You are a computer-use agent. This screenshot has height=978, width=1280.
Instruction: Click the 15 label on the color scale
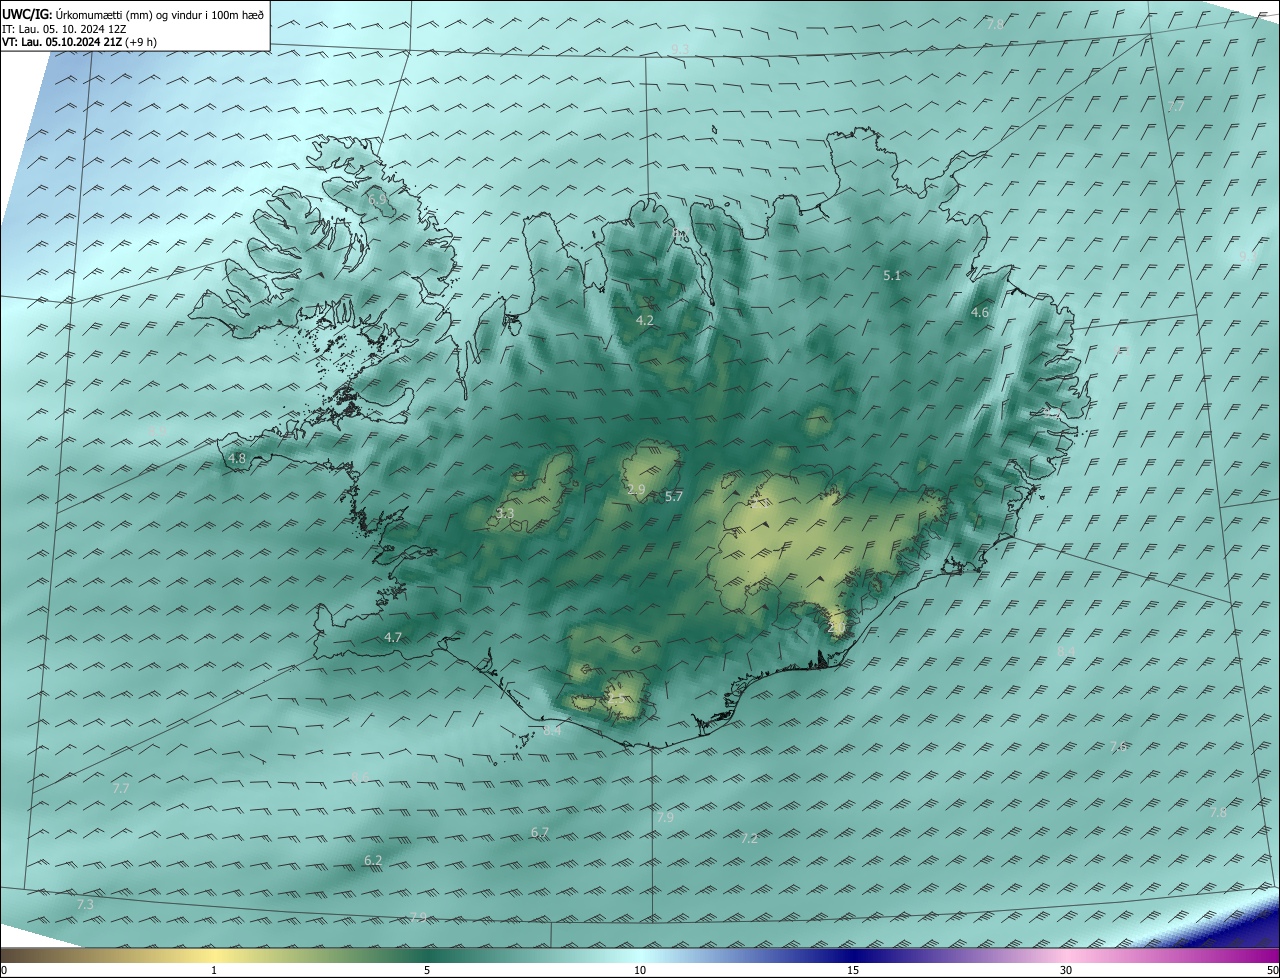pyautogui.click(x=853, y=970)
